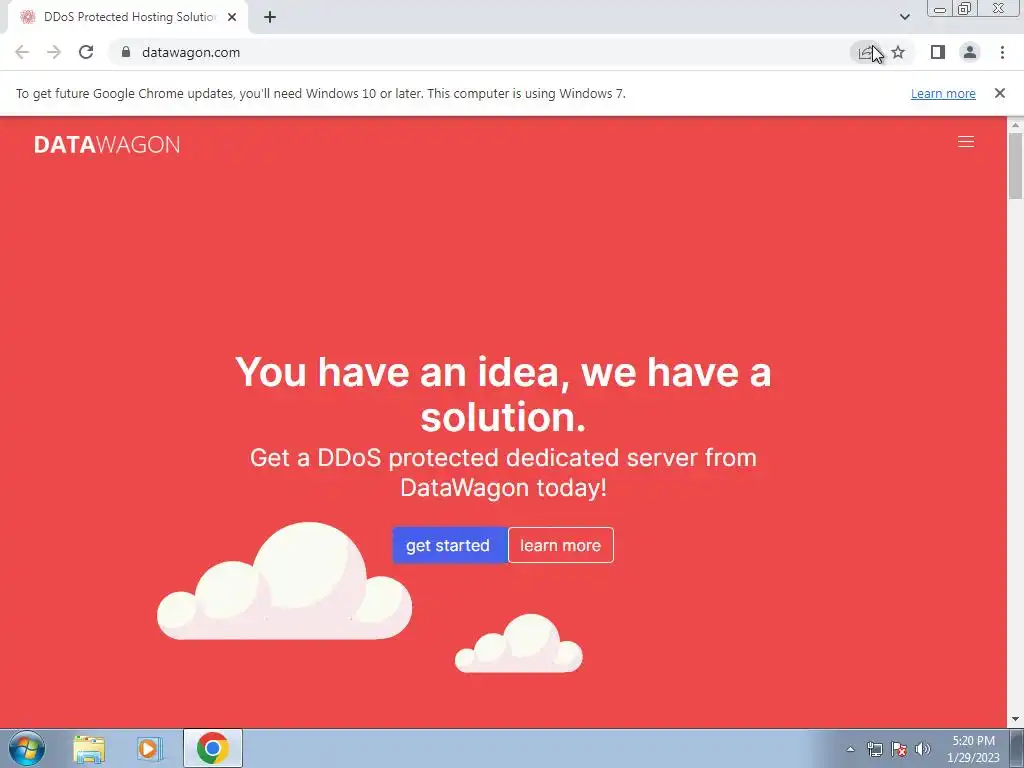Open a new tab with plus button
This screenshot has width=1024, height=768.
coord(270,18)
